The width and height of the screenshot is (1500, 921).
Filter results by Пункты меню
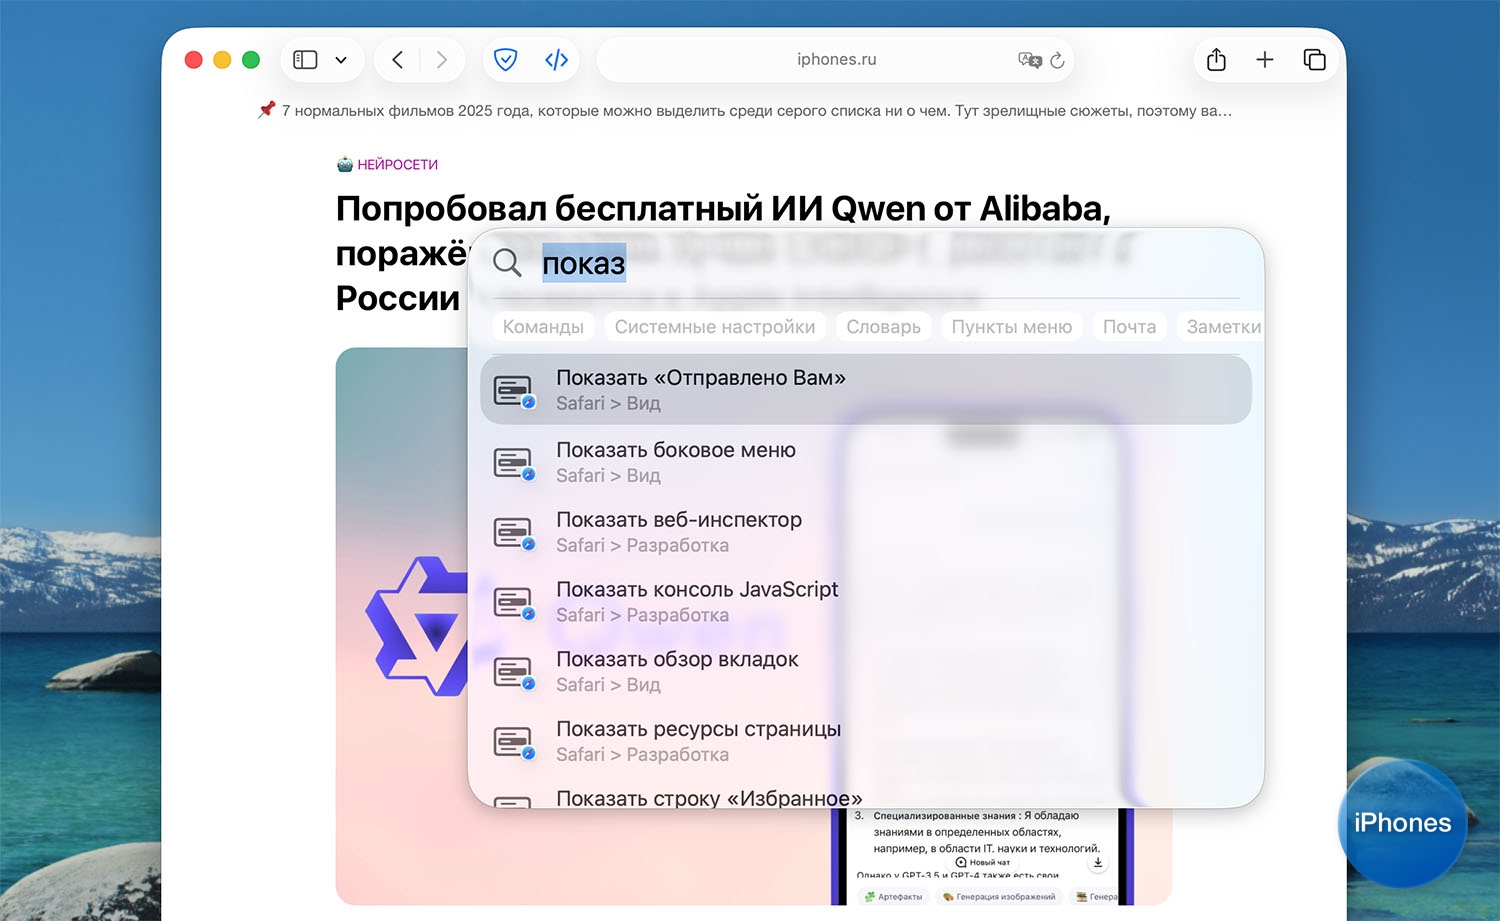tap(1011, 327)
